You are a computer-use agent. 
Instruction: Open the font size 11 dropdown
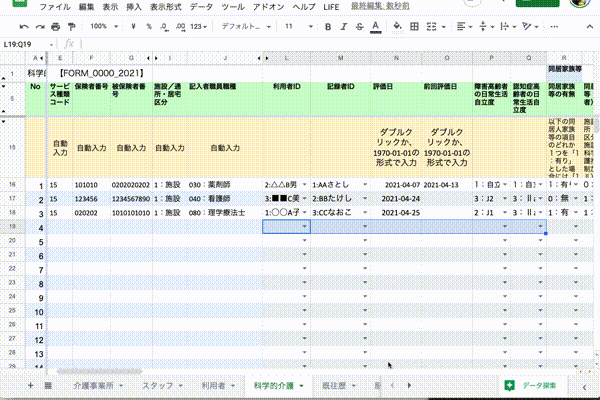coord(294,25)
